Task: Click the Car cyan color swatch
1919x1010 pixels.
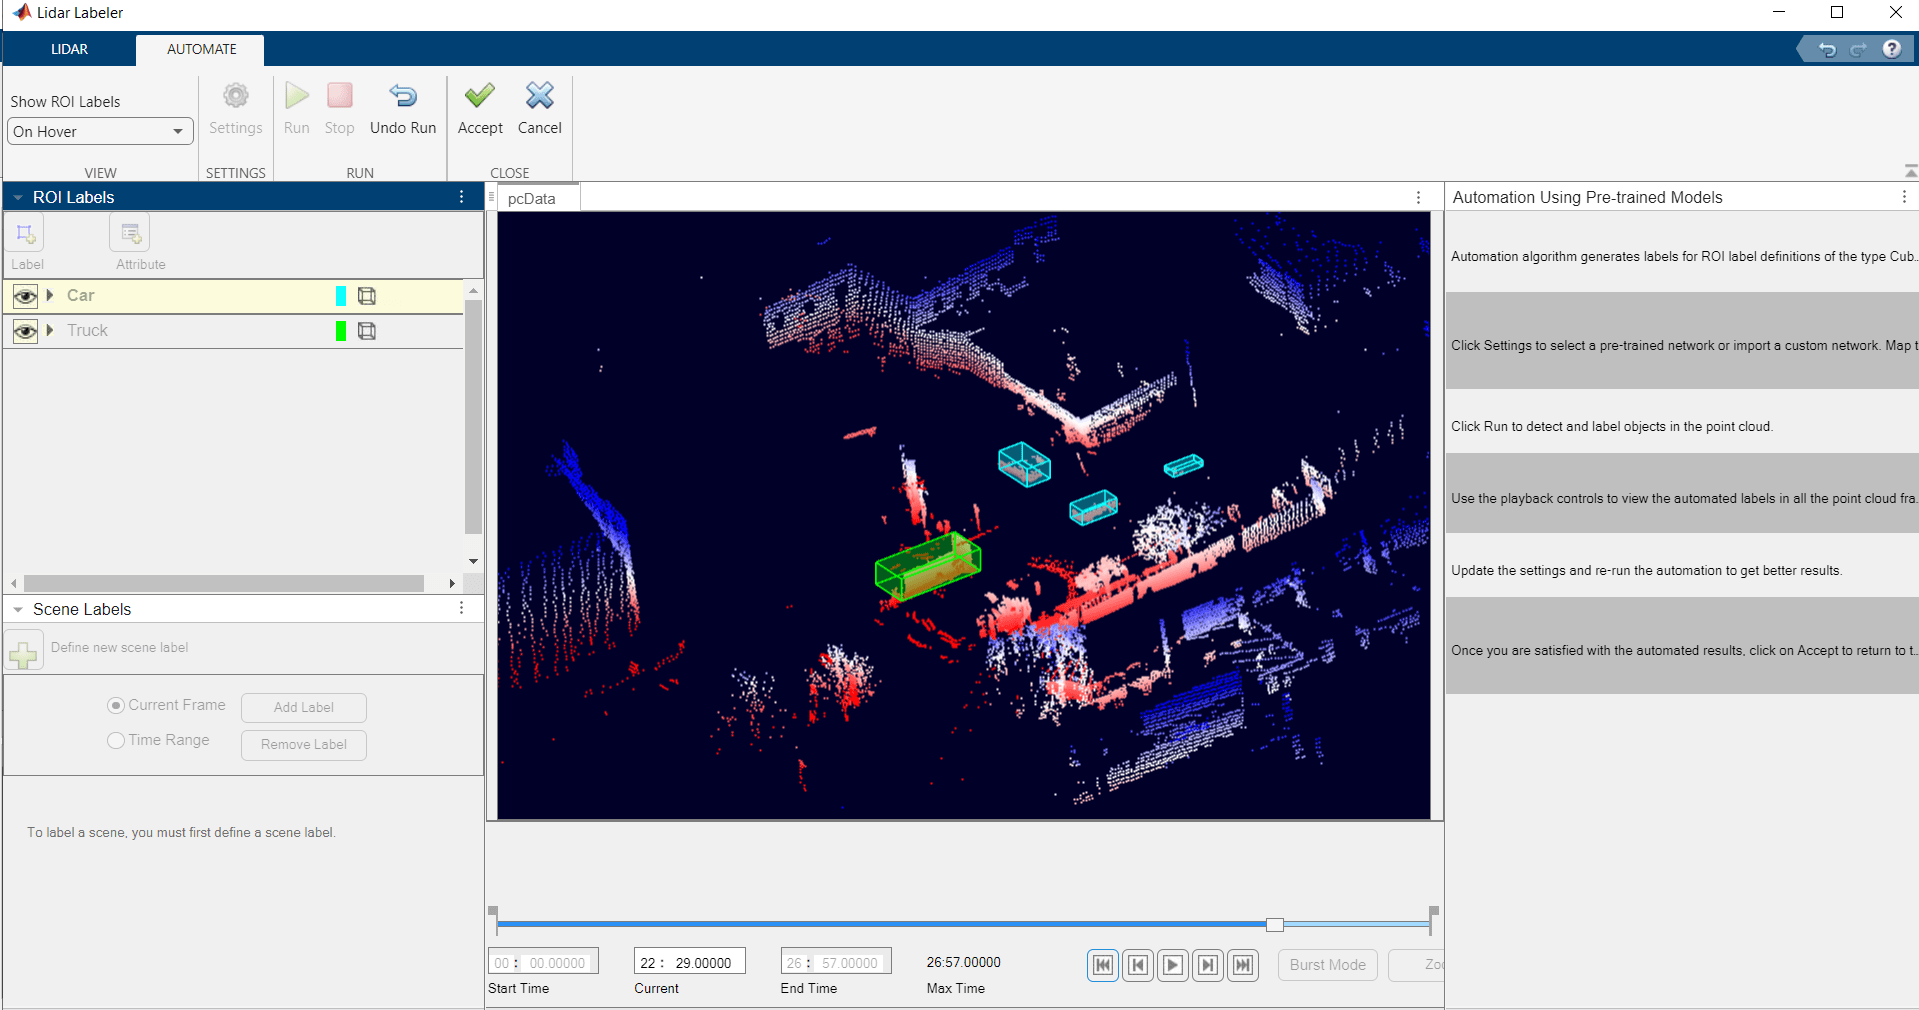Action: tap(341, 296)
